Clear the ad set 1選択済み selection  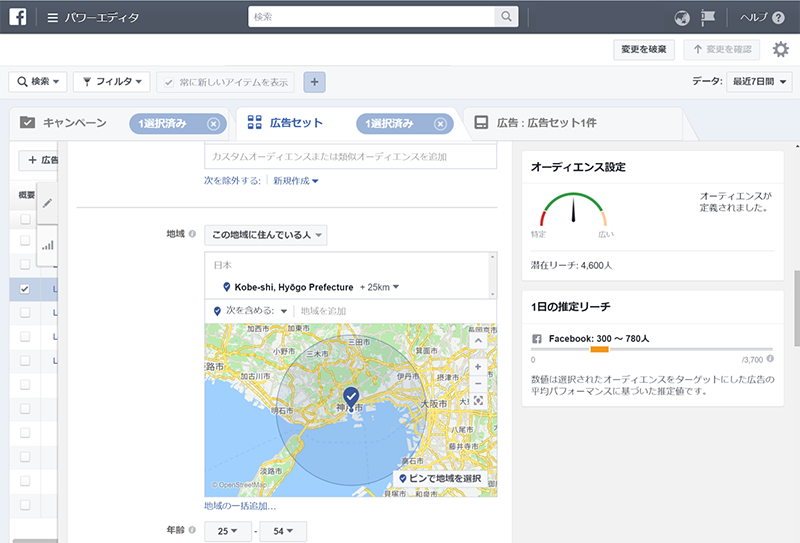pyautogui.click(x=440, y=124)
